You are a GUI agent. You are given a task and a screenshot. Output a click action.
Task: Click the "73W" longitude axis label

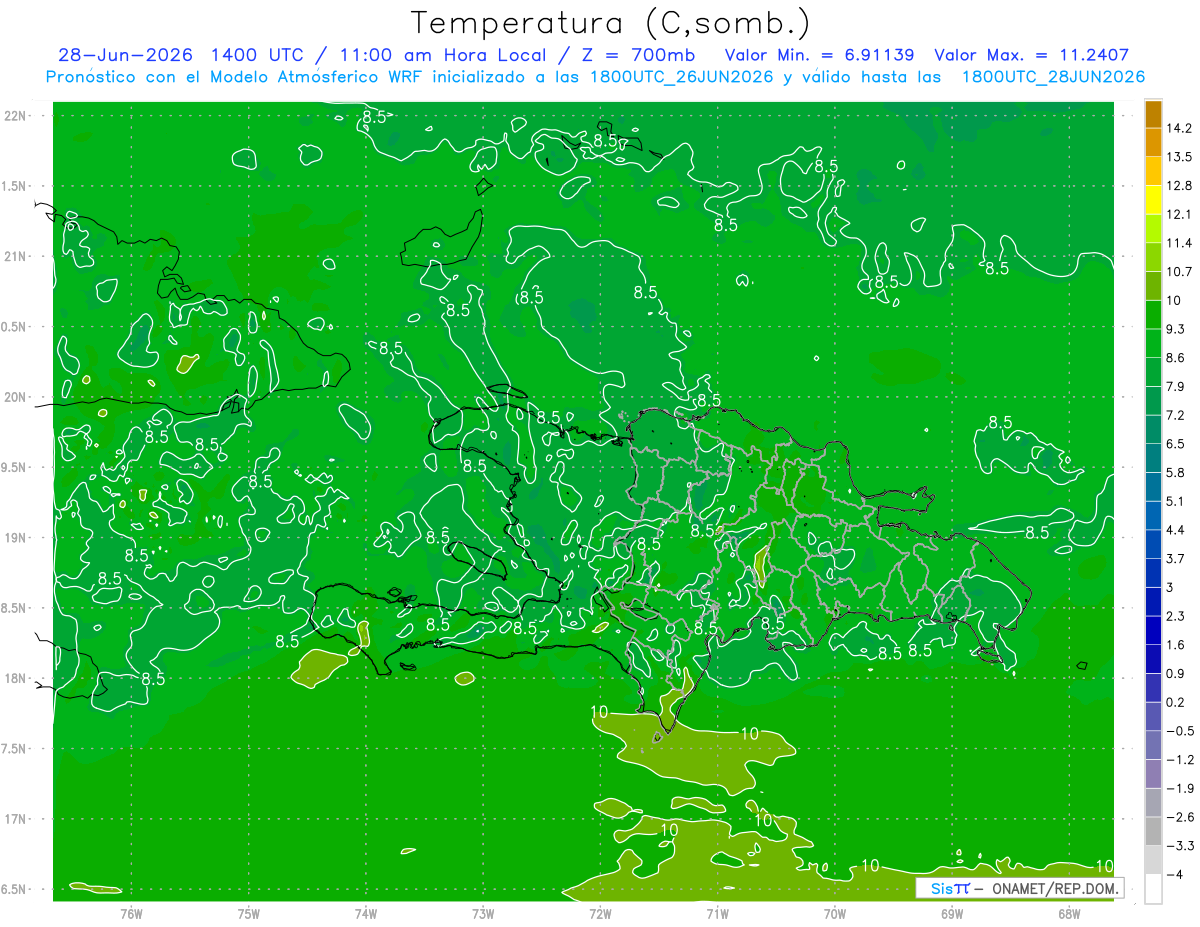[x=483, y=913]
